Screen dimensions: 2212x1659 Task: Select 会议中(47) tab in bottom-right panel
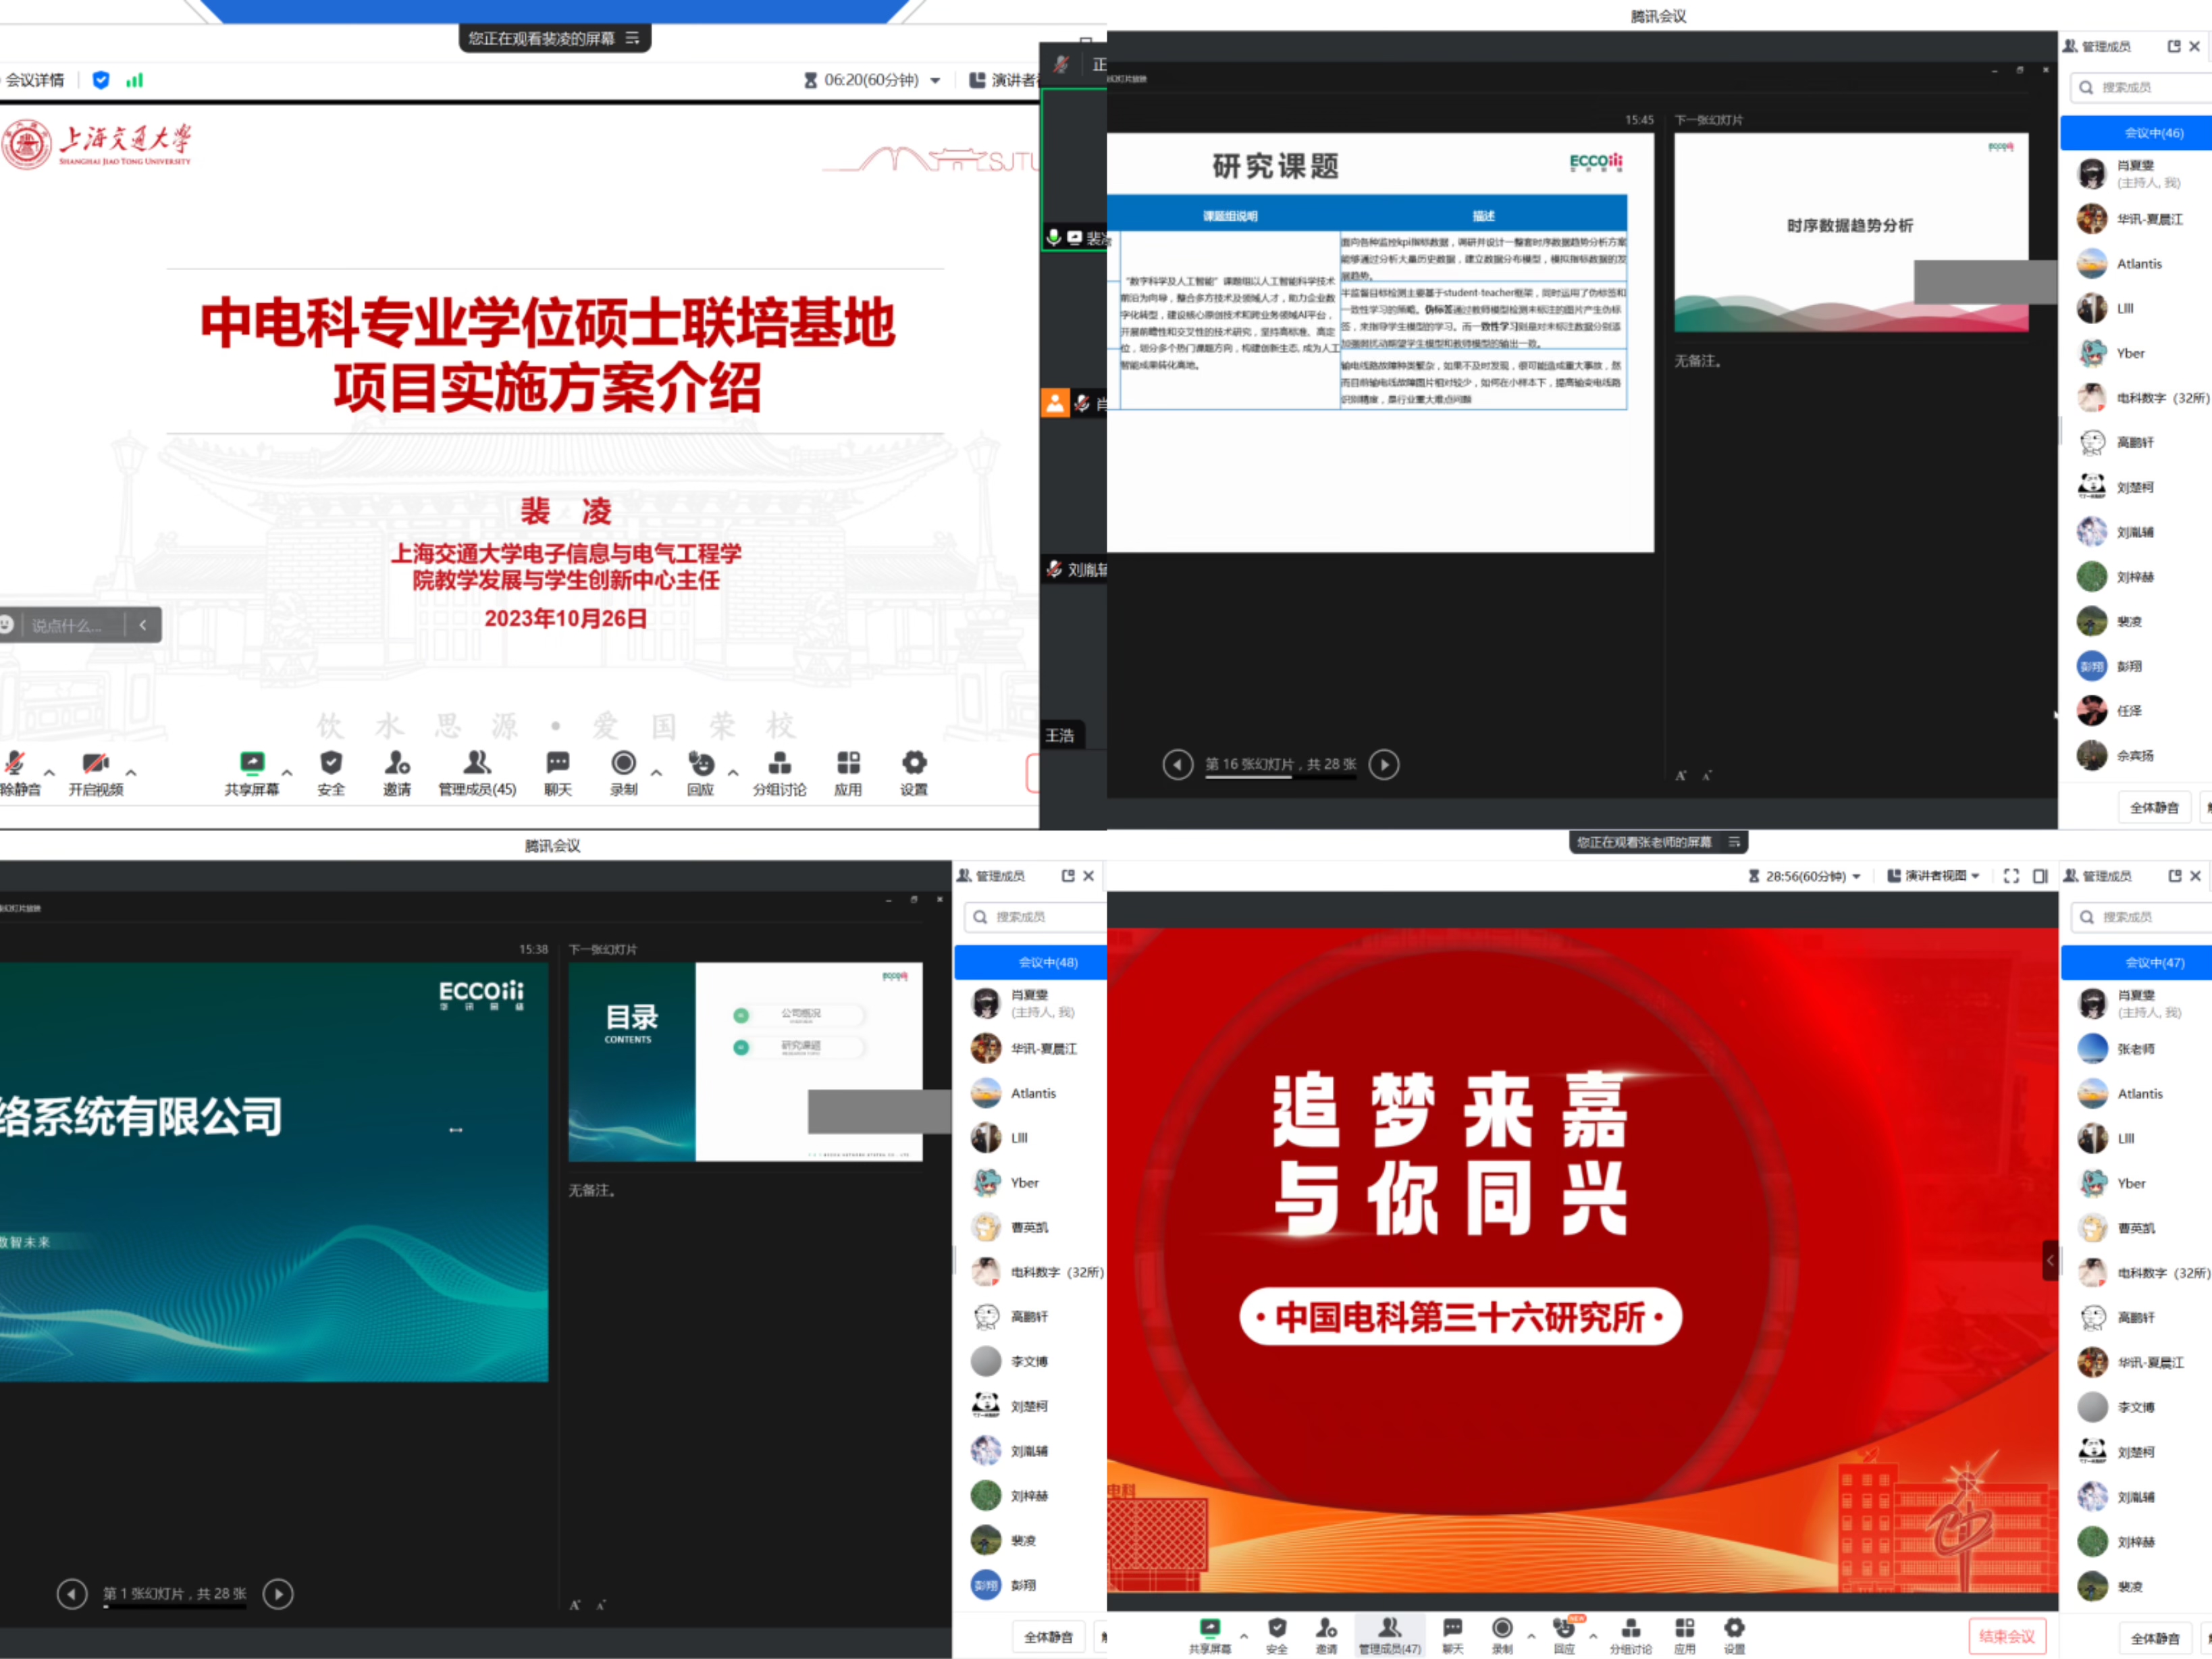(2136, 962)
